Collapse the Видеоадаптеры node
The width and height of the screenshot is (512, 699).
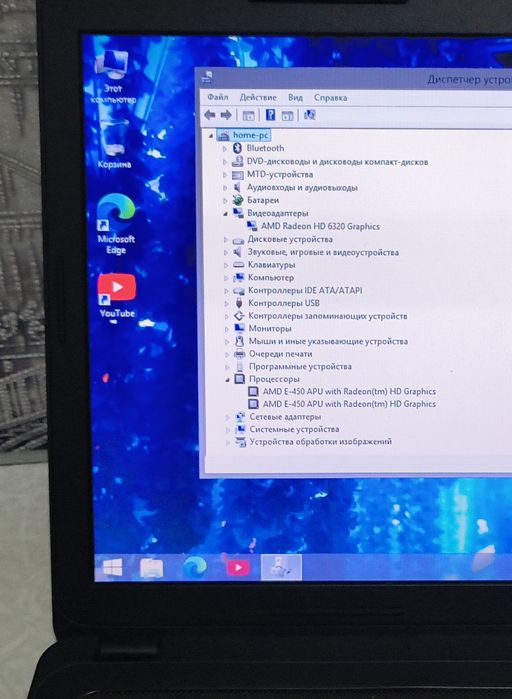225,214
